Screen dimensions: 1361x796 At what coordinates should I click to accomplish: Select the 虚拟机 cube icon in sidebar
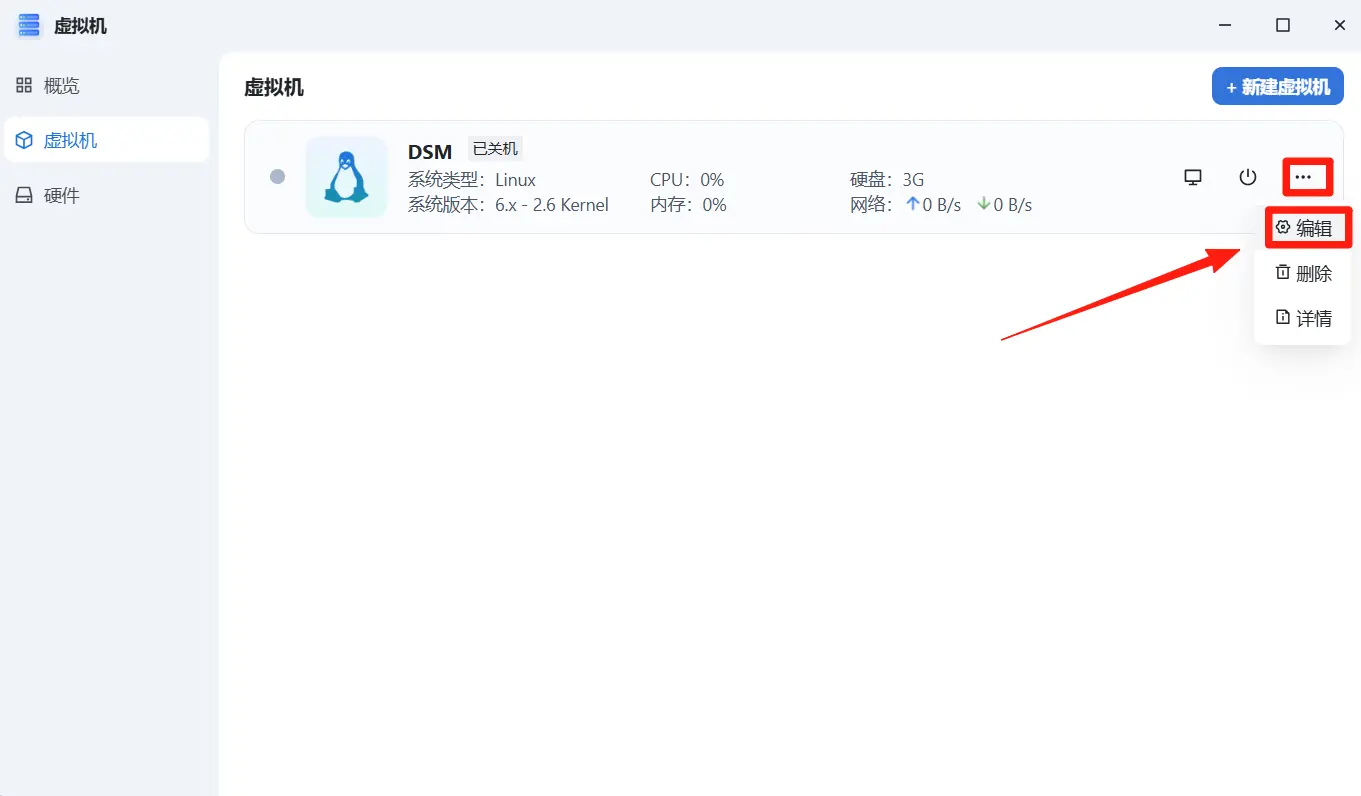[x=24, y=140]
